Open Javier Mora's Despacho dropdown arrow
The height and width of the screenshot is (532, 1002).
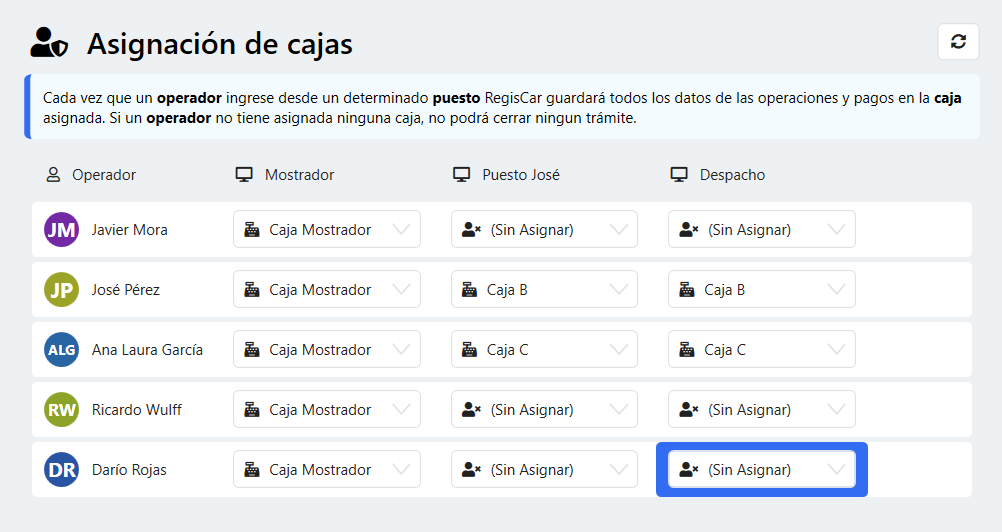(x=836, y=229)
